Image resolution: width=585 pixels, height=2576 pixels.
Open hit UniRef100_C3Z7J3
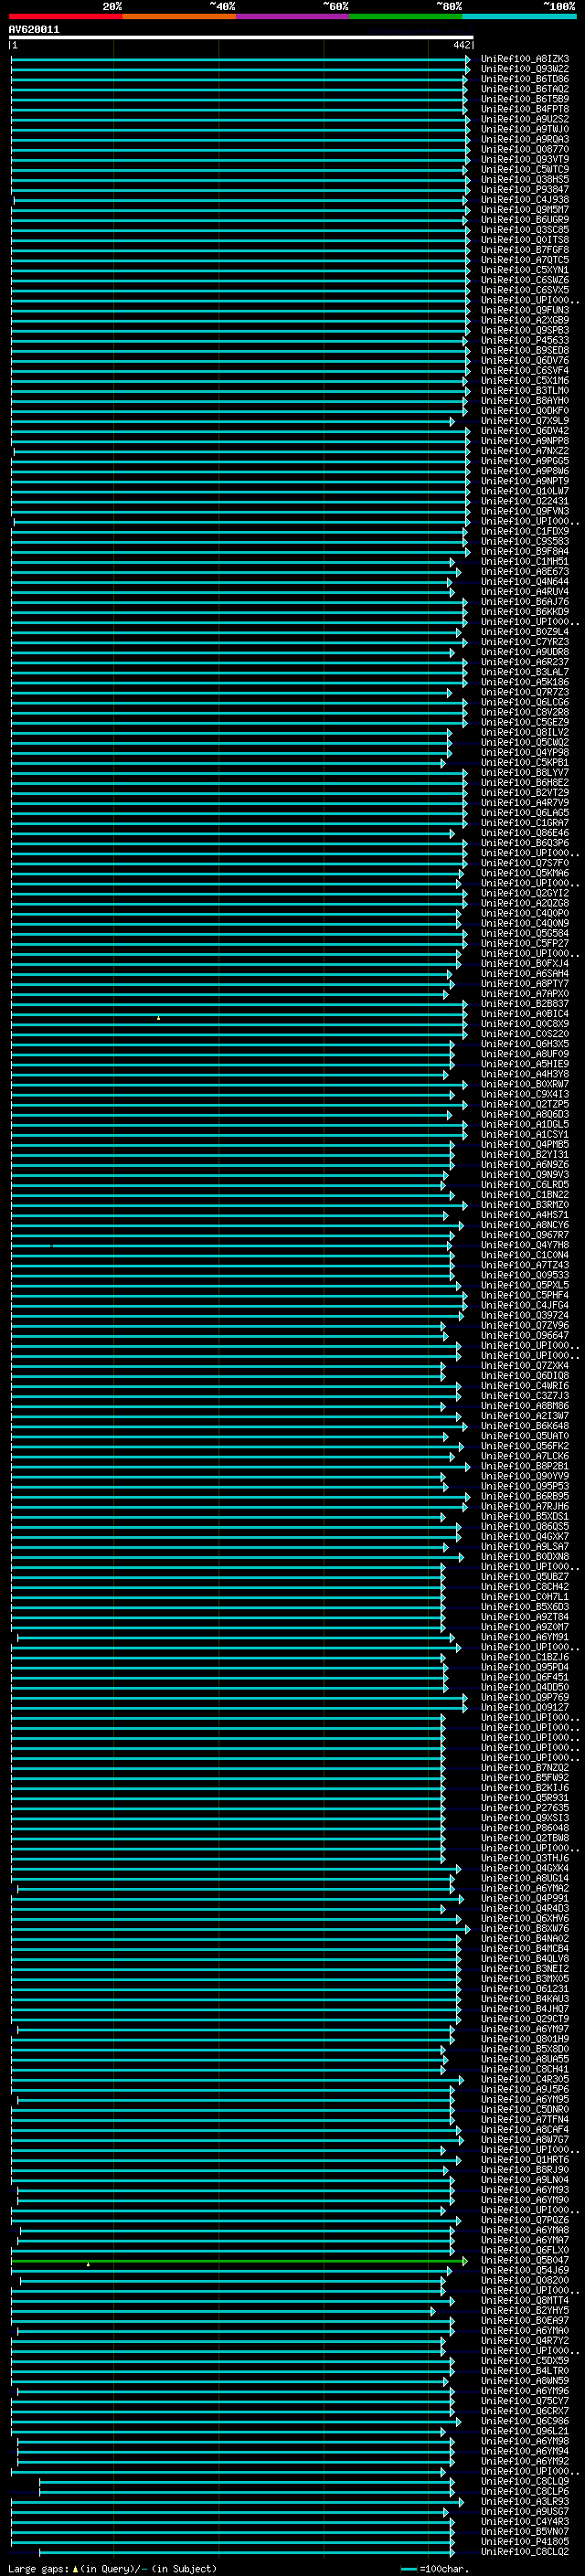tap(525, 1396)
